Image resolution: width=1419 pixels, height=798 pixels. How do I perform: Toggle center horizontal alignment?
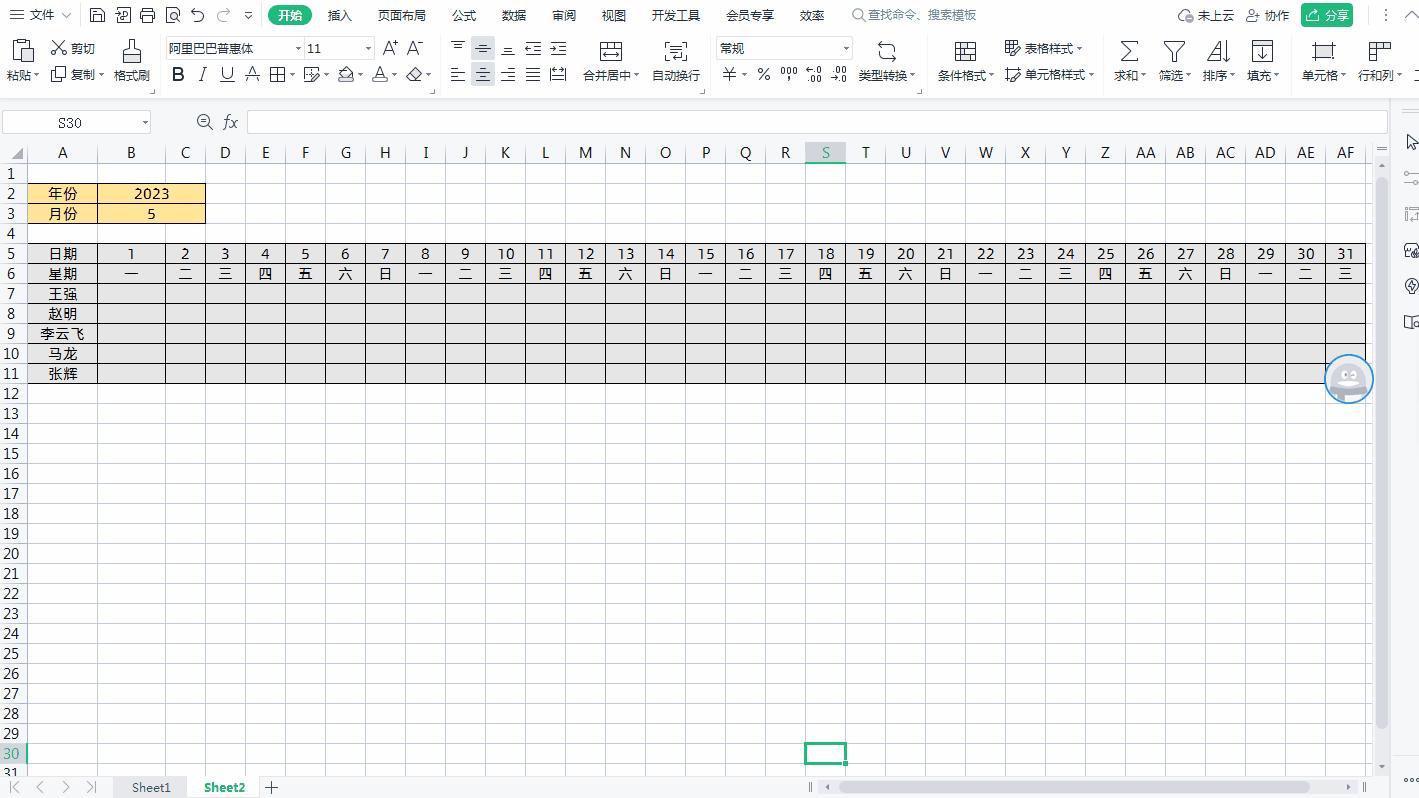click(483, 74)
